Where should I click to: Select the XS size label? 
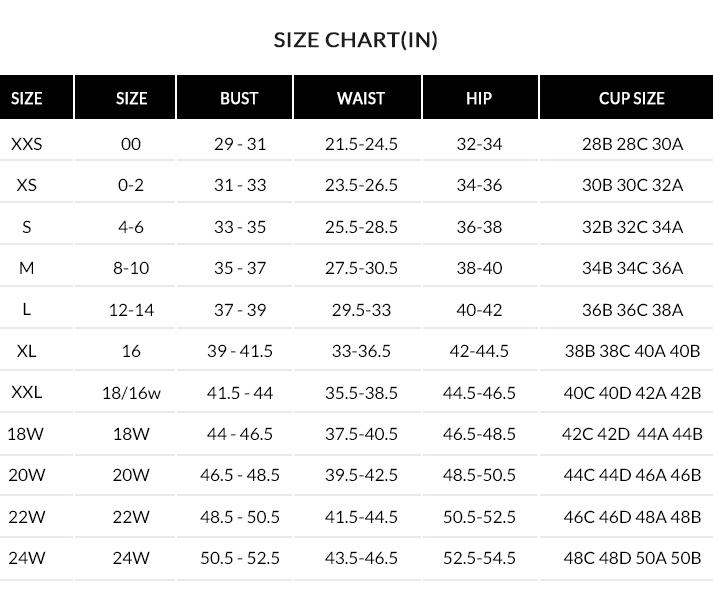pyautogui.click(x=27, y=185)
